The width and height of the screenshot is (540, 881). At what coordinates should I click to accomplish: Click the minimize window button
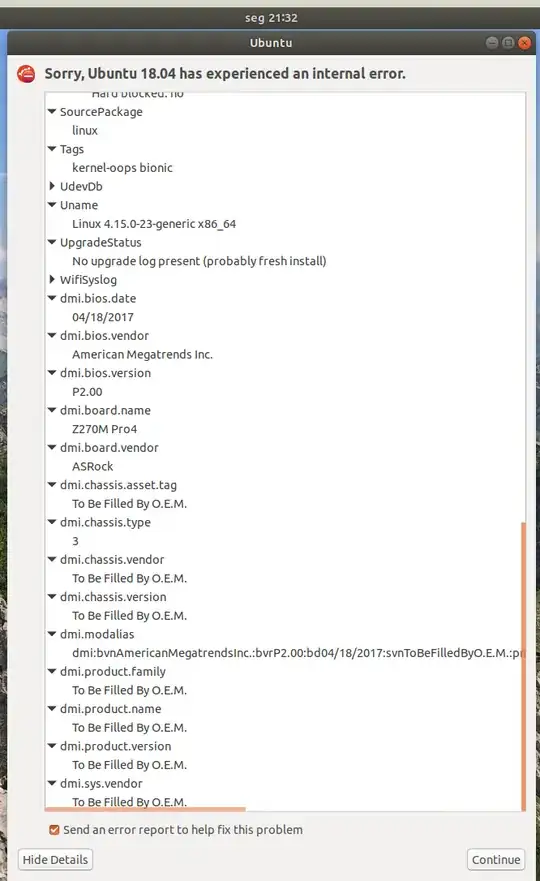[492, 43]
